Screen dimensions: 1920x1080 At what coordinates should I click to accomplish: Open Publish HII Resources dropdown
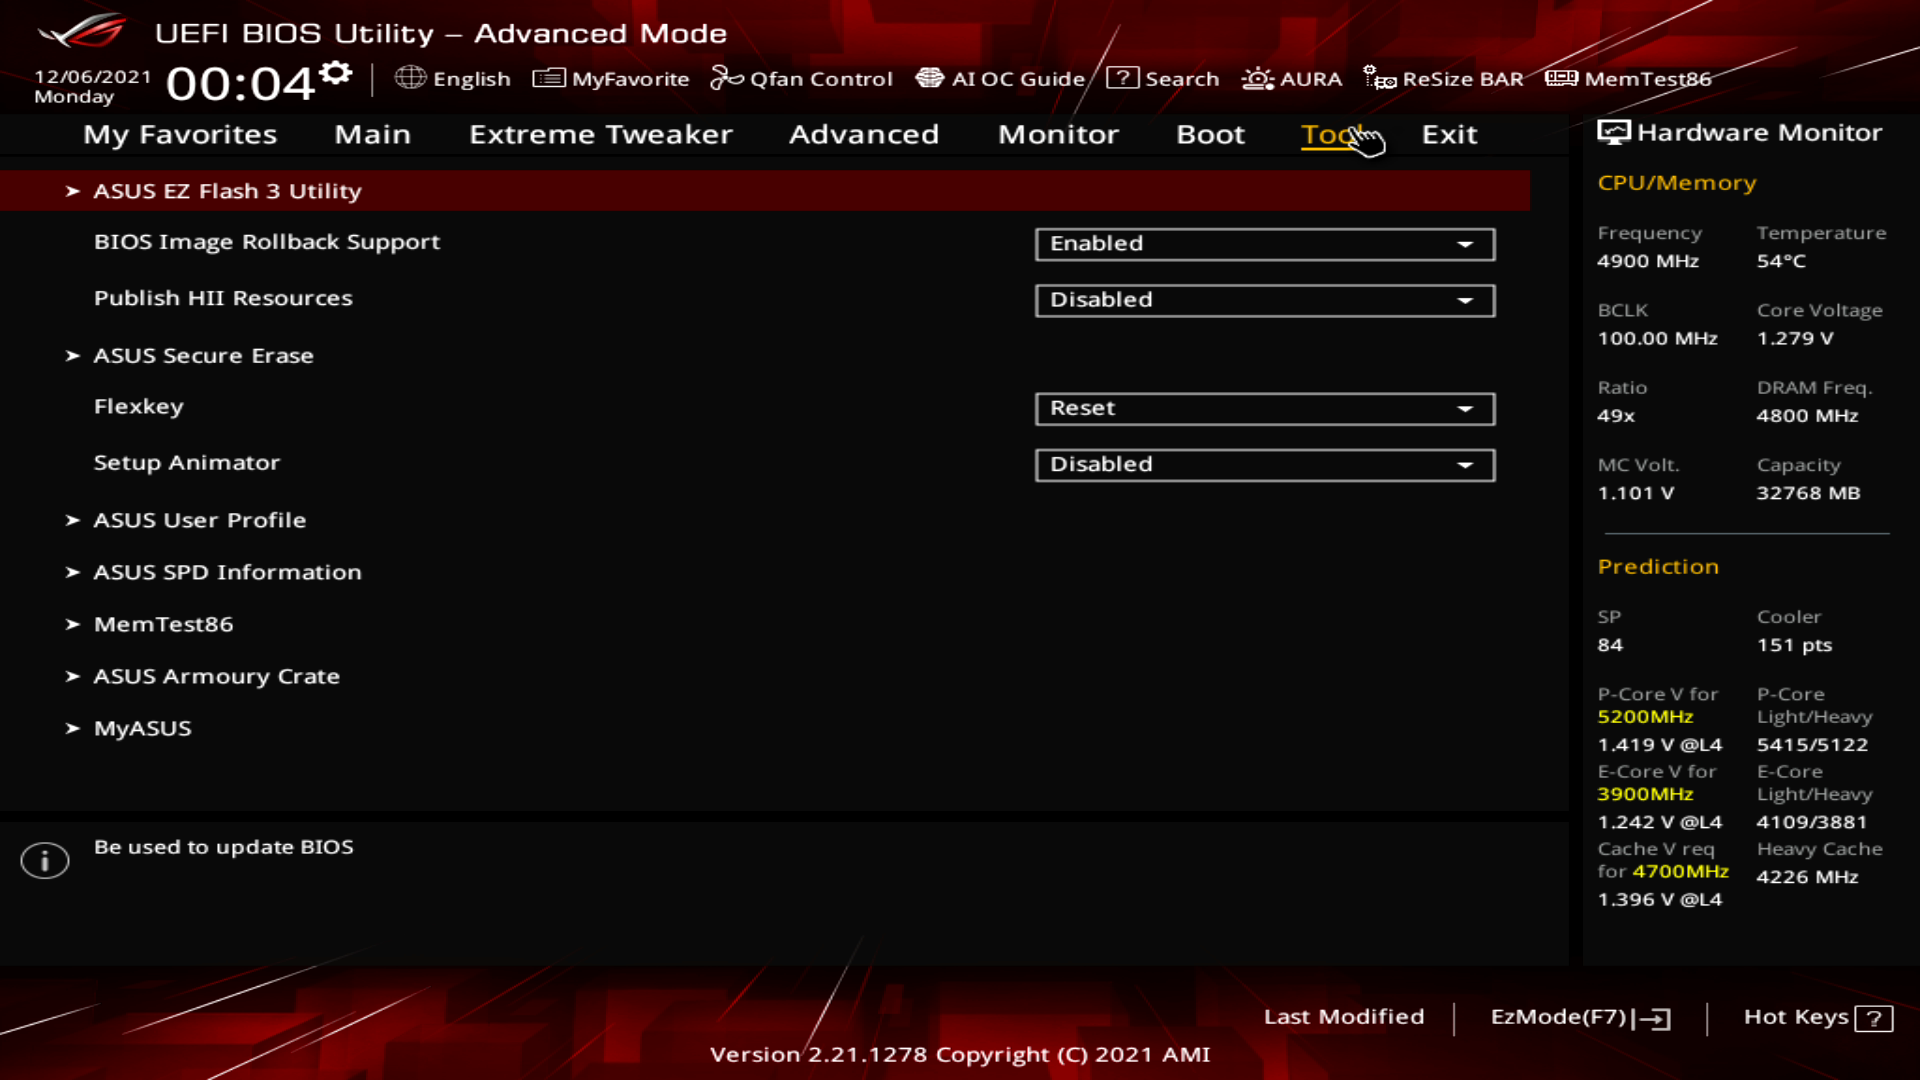[x=1264, y=300]
